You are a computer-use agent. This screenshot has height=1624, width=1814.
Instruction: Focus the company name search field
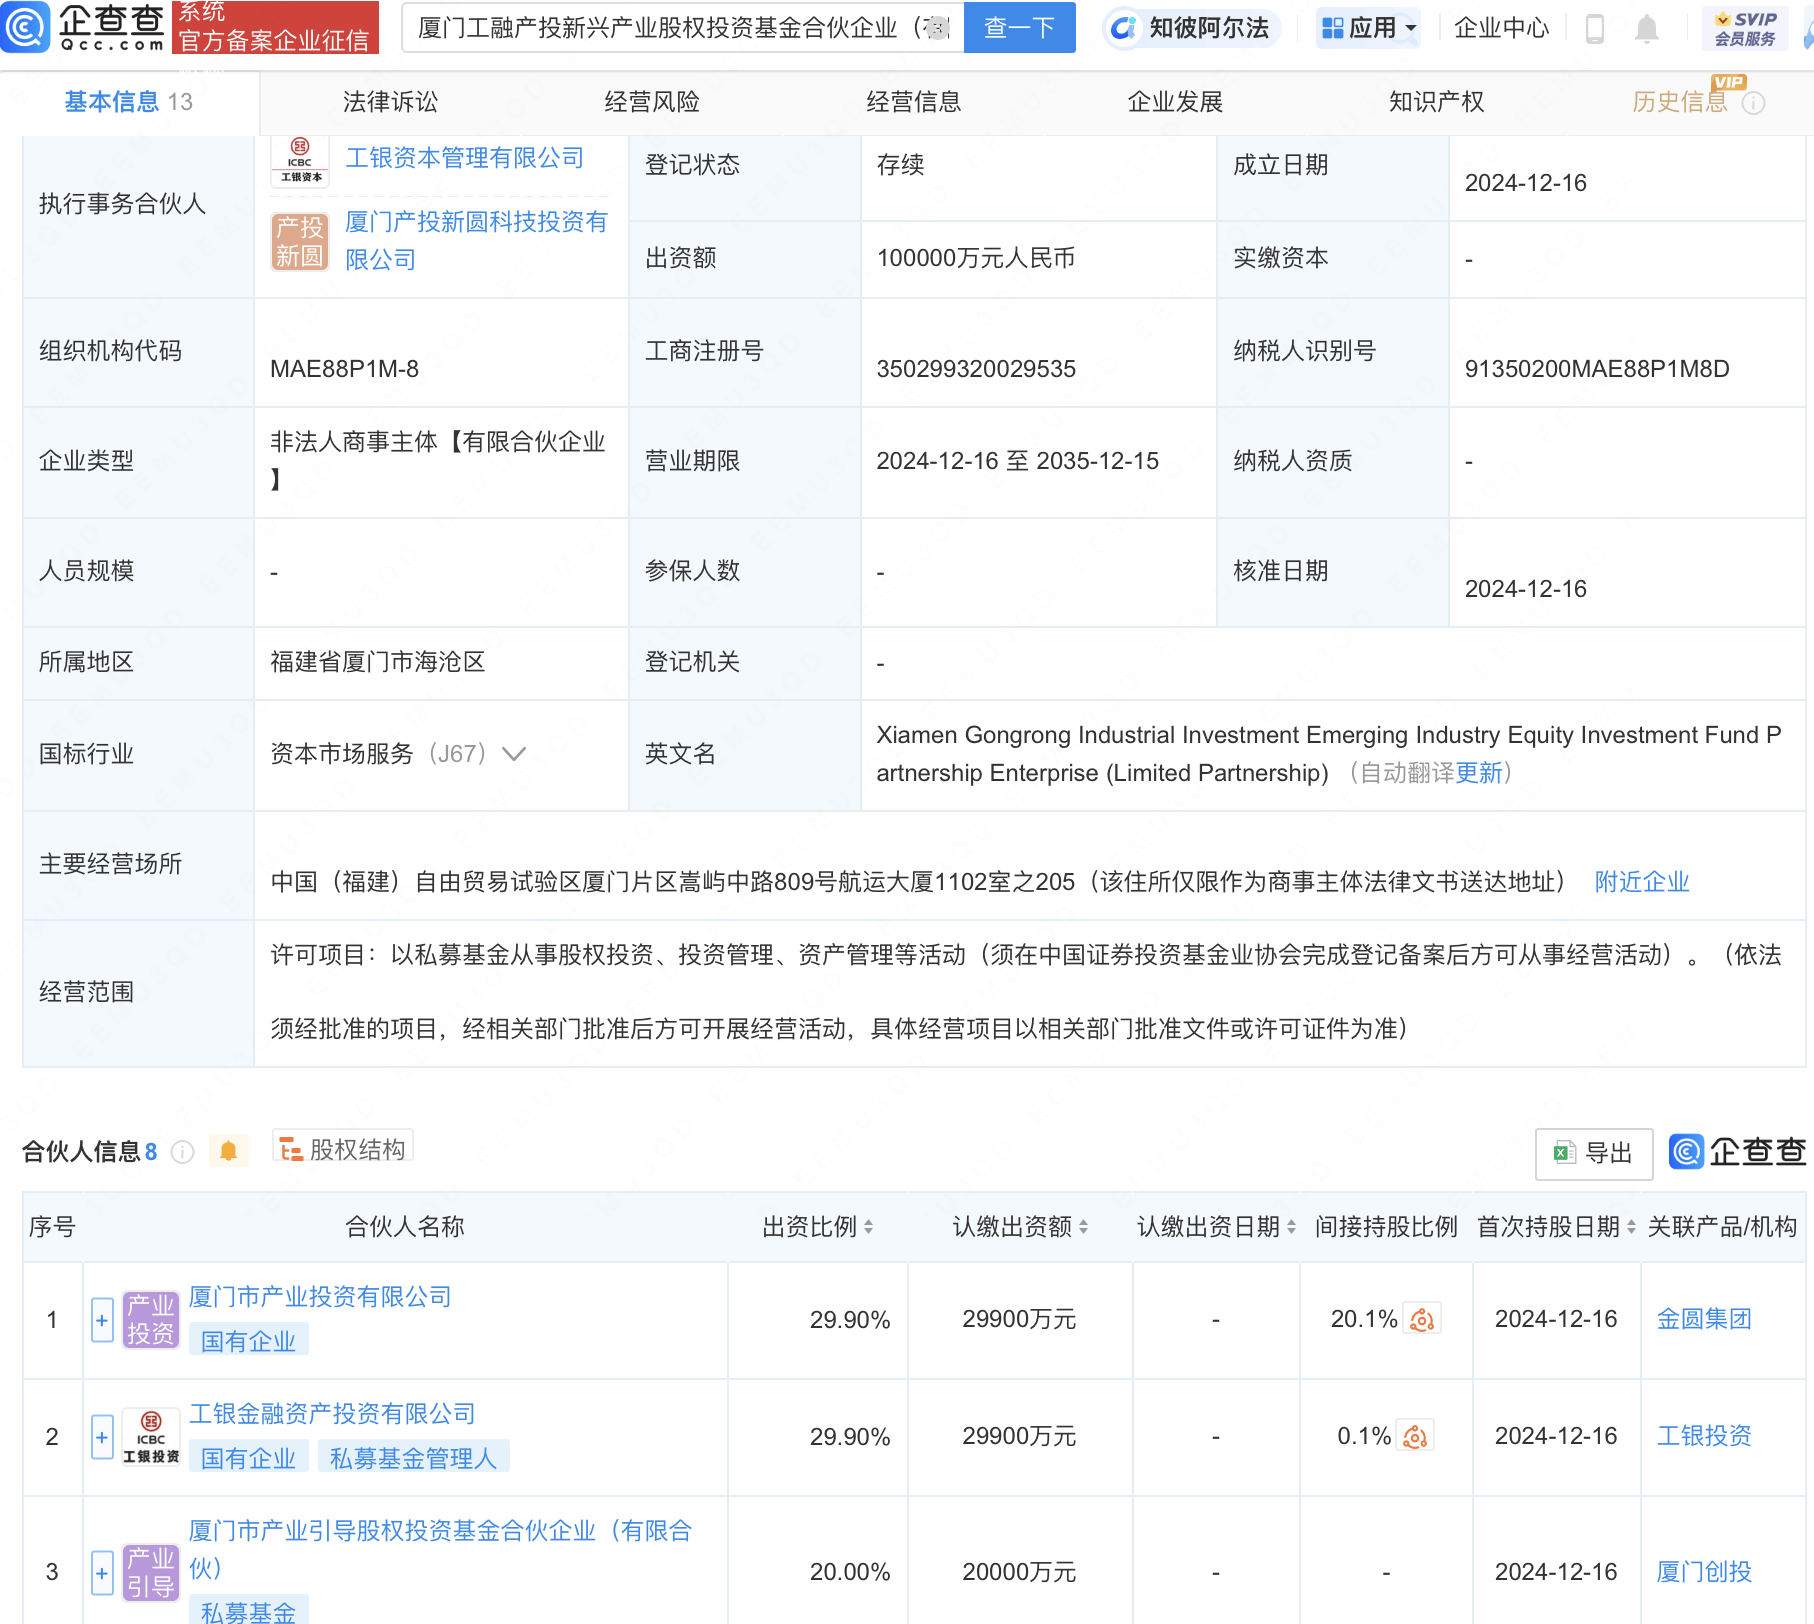683,27
